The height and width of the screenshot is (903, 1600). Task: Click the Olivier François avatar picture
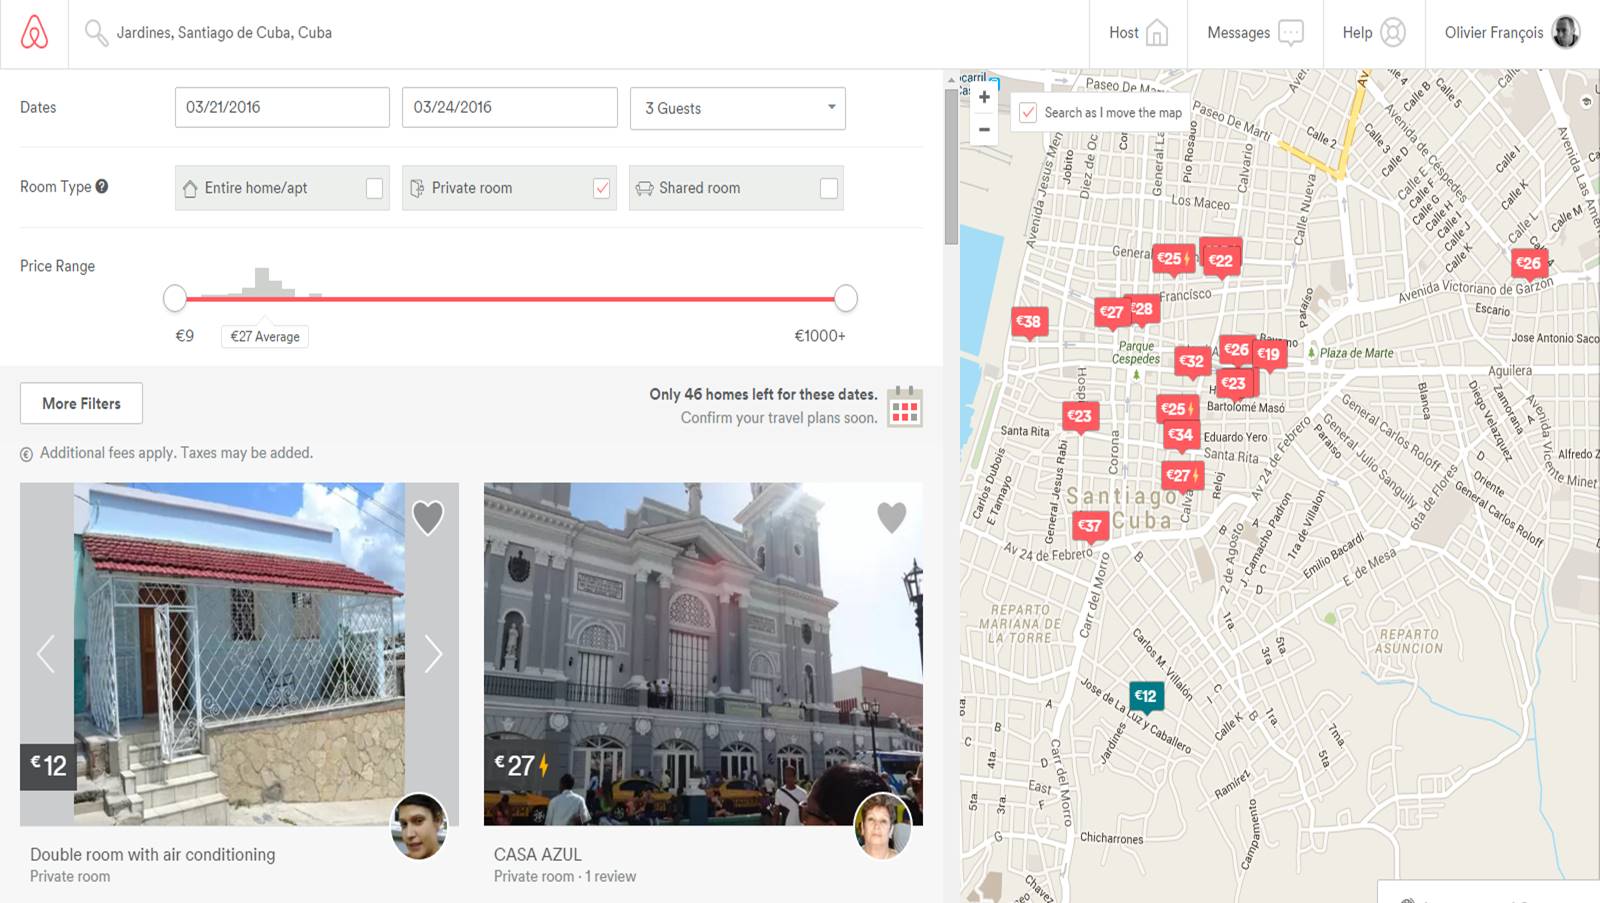[1566, 32]
